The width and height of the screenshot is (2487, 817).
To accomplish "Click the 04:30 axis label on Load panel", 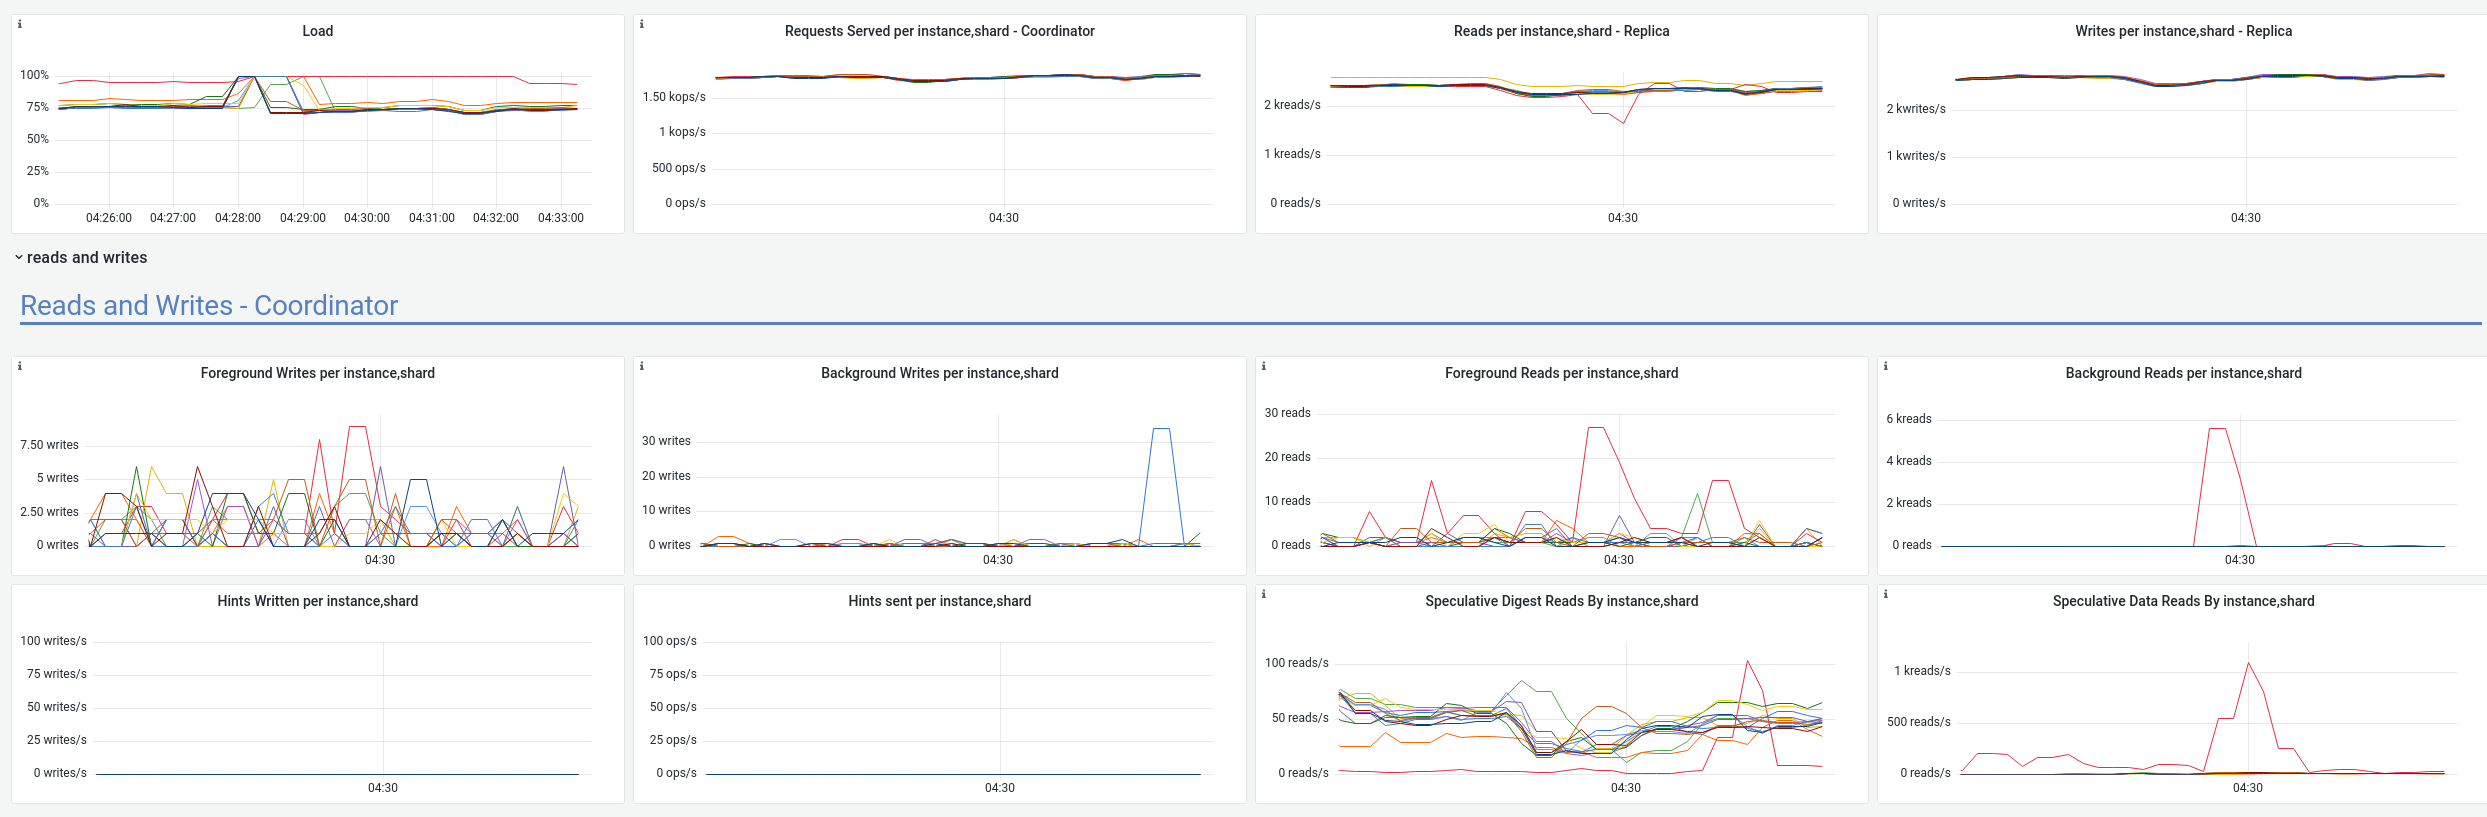I will [x=366, y=217].
